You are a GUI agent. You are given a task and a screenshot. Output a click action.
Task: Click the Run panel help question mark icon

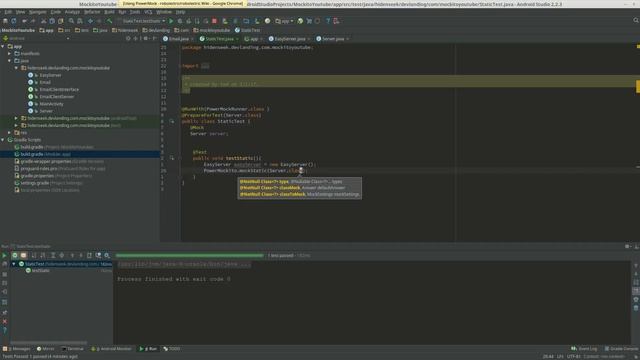pos(4,330)
